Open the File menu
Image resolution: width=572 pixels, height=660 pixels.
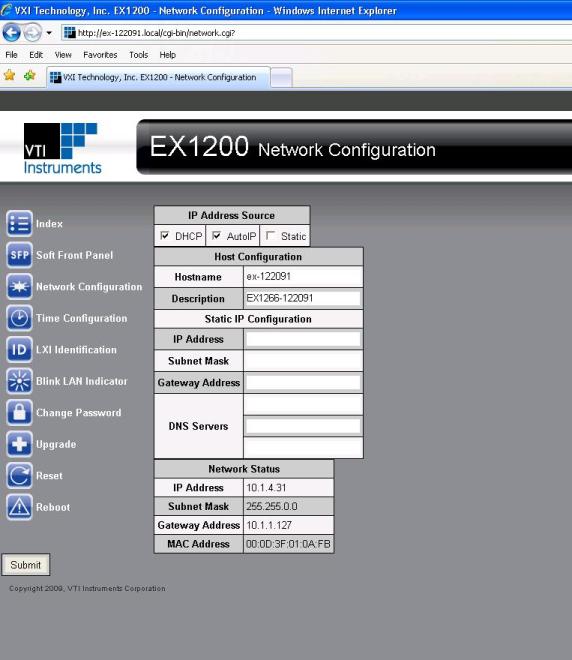[11, 55]
